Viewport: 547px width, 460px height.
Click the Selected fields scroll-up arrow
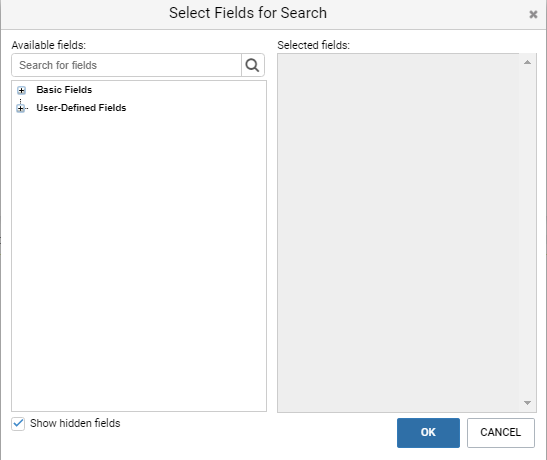527,62
